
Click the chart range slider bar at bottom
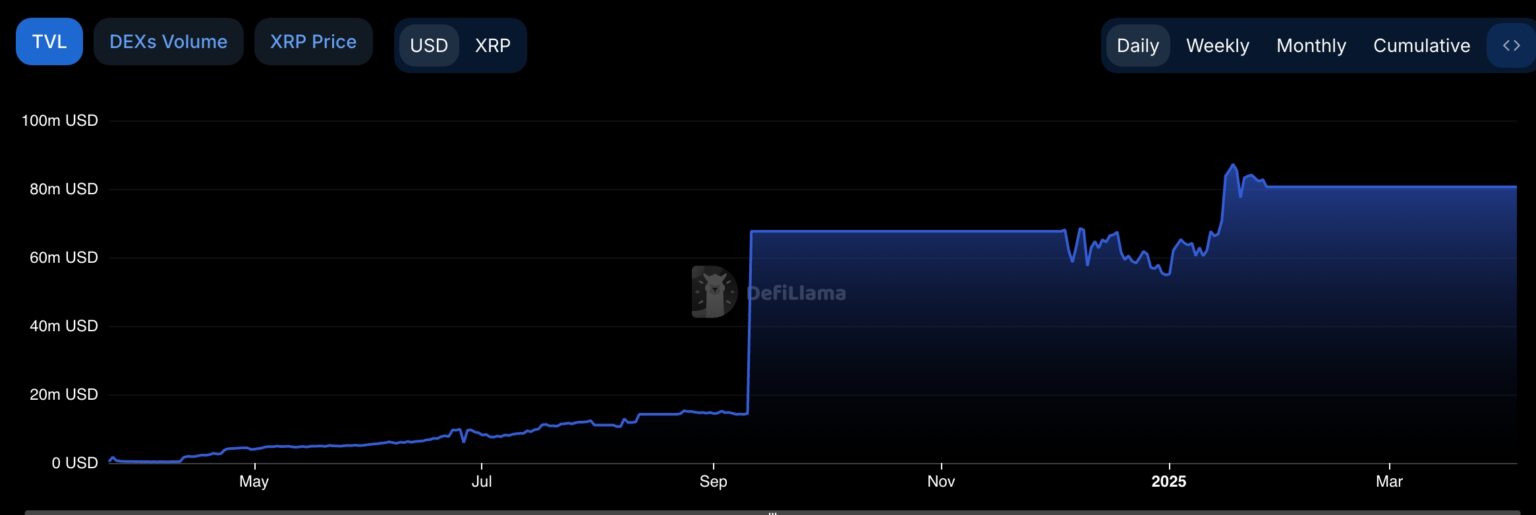point(770,511)
